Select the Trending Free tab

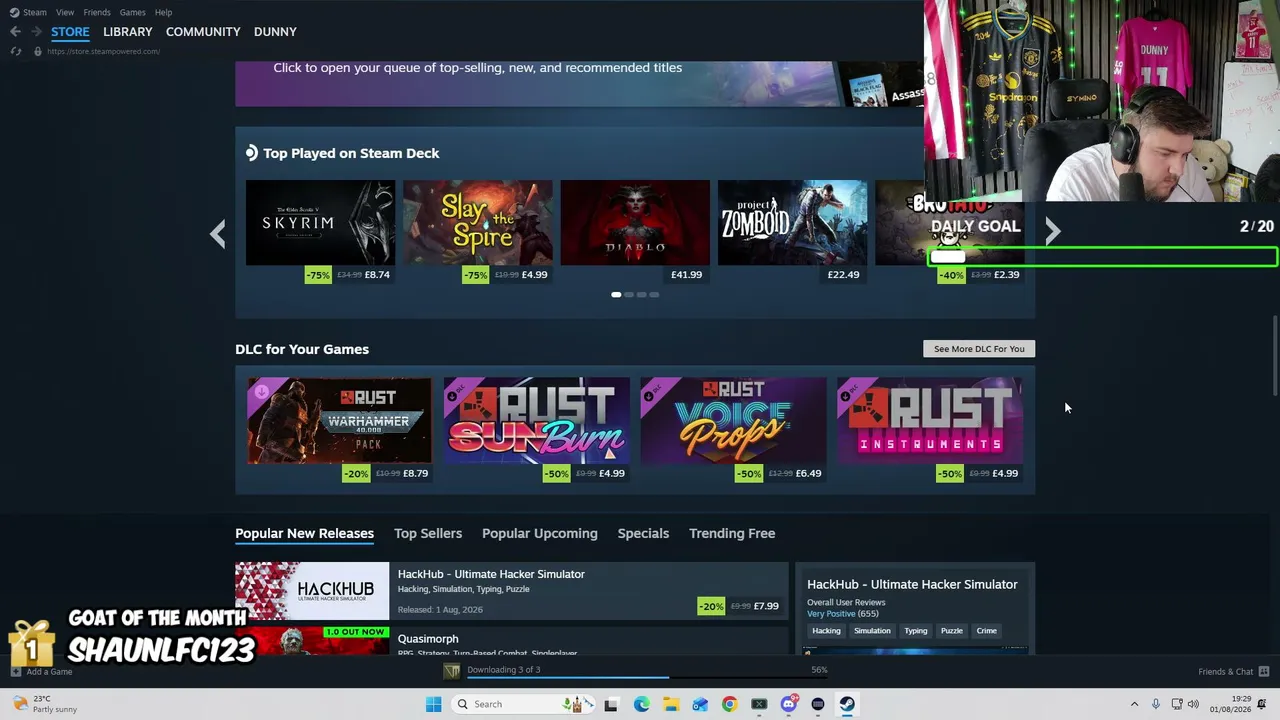click(x=732, y=533)
